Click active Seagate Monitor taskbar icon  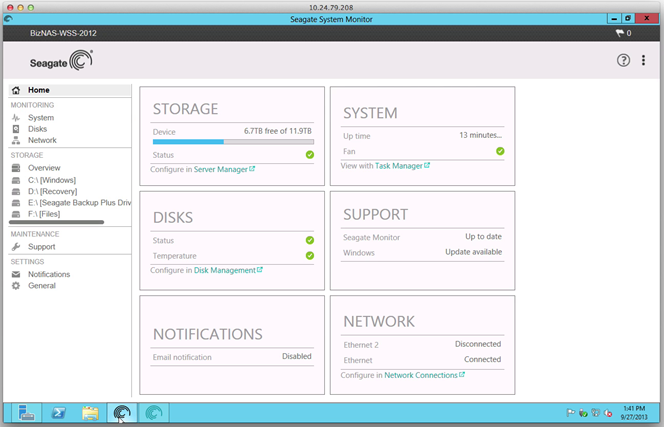pos(122,413)
